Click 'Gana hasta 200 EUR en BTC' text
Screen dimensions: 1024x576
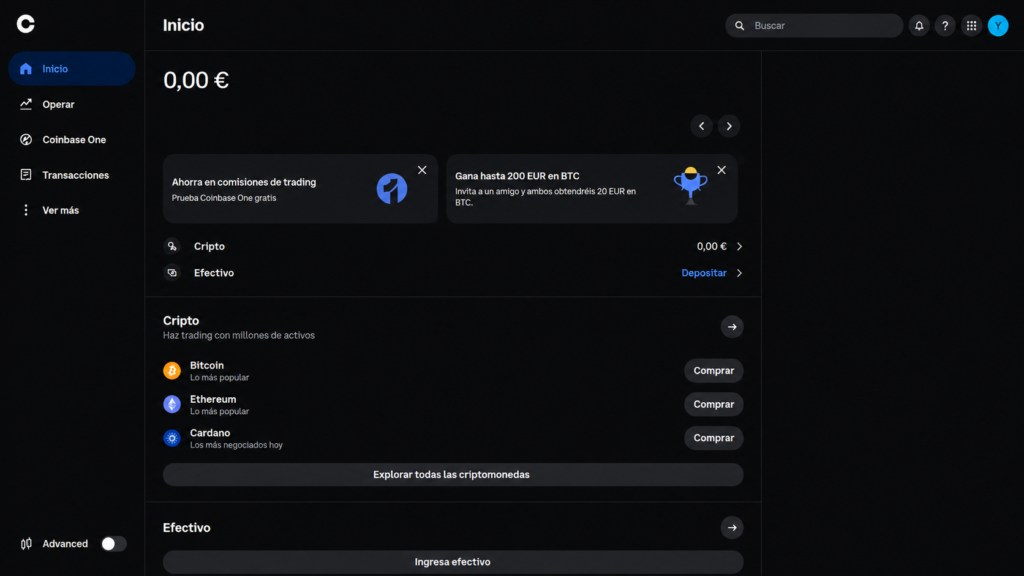pyautogui.click(x=517, y=176)
